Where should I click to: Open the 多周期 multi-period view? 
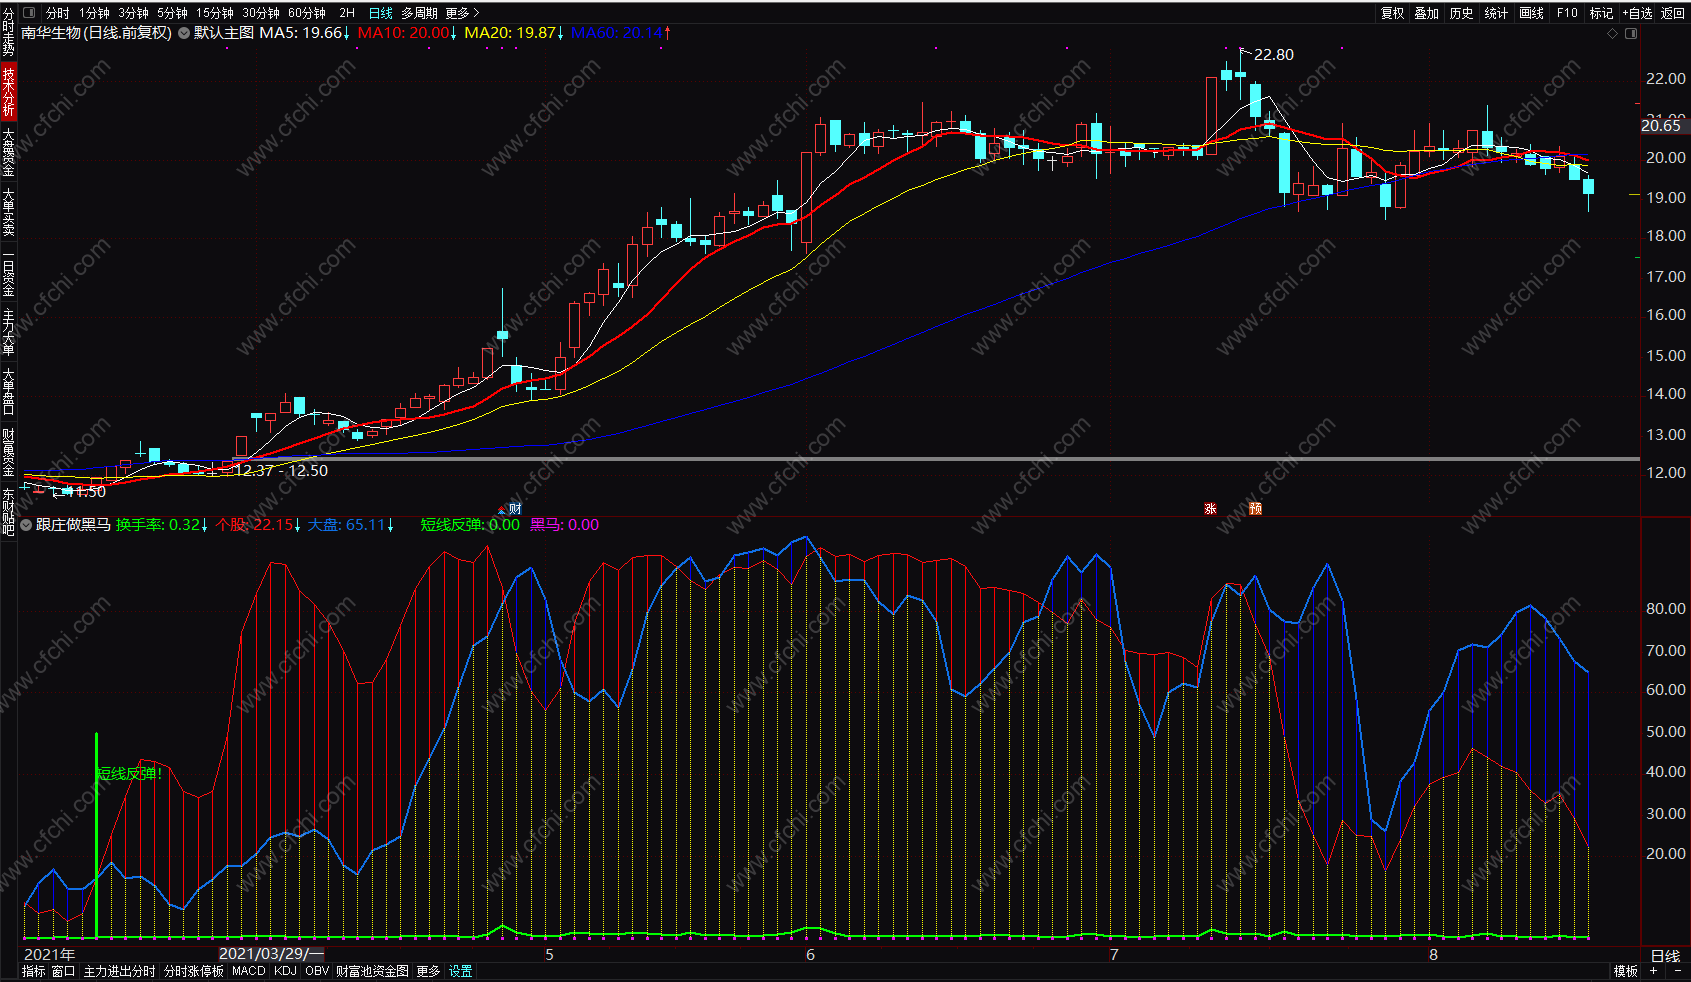click(x=420, y=13)
